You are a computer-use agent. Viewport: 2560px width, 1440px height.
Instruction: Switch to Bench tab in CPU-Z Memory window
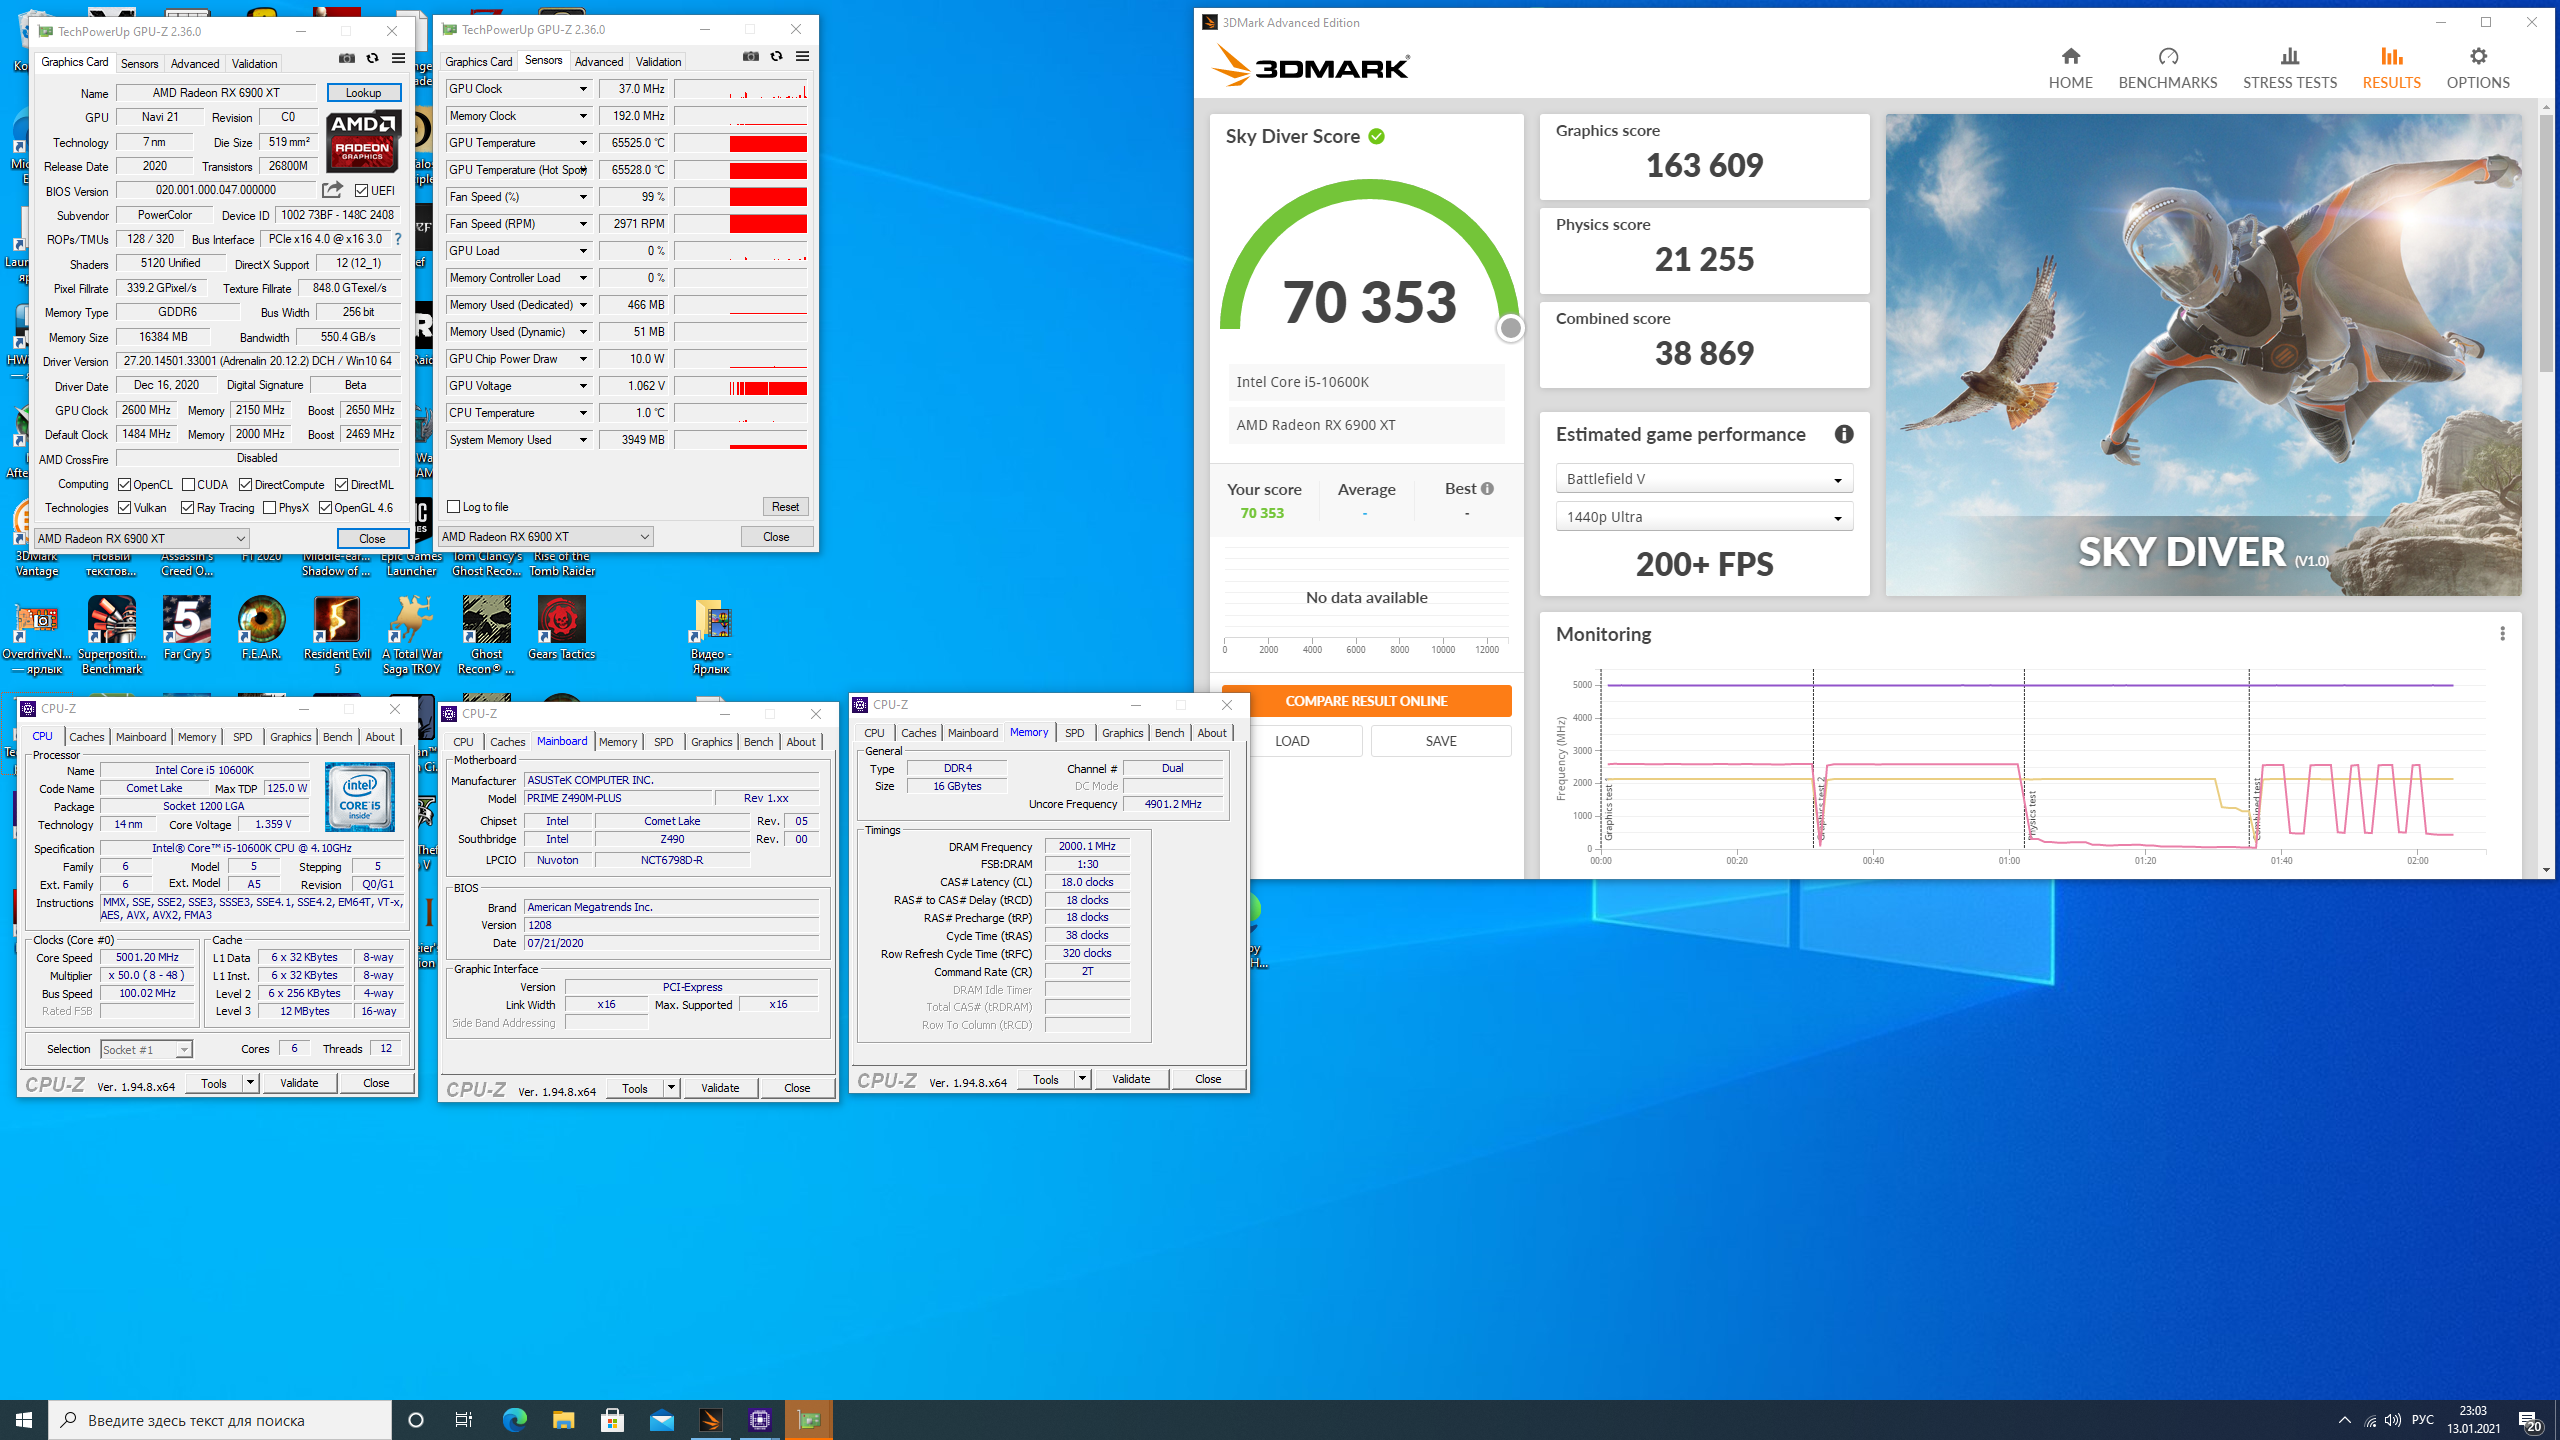[x=1169, y=733]
